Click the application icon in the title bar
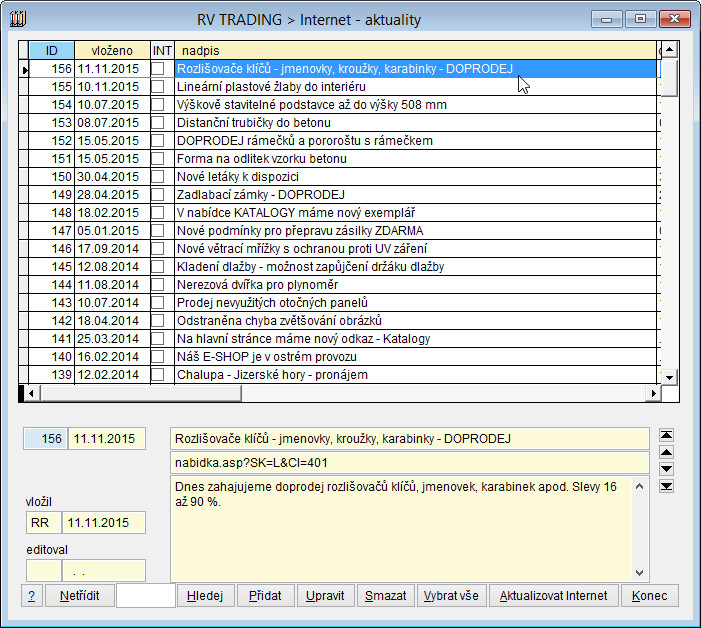This screenshot has height=628, width=701. [18, 19]
